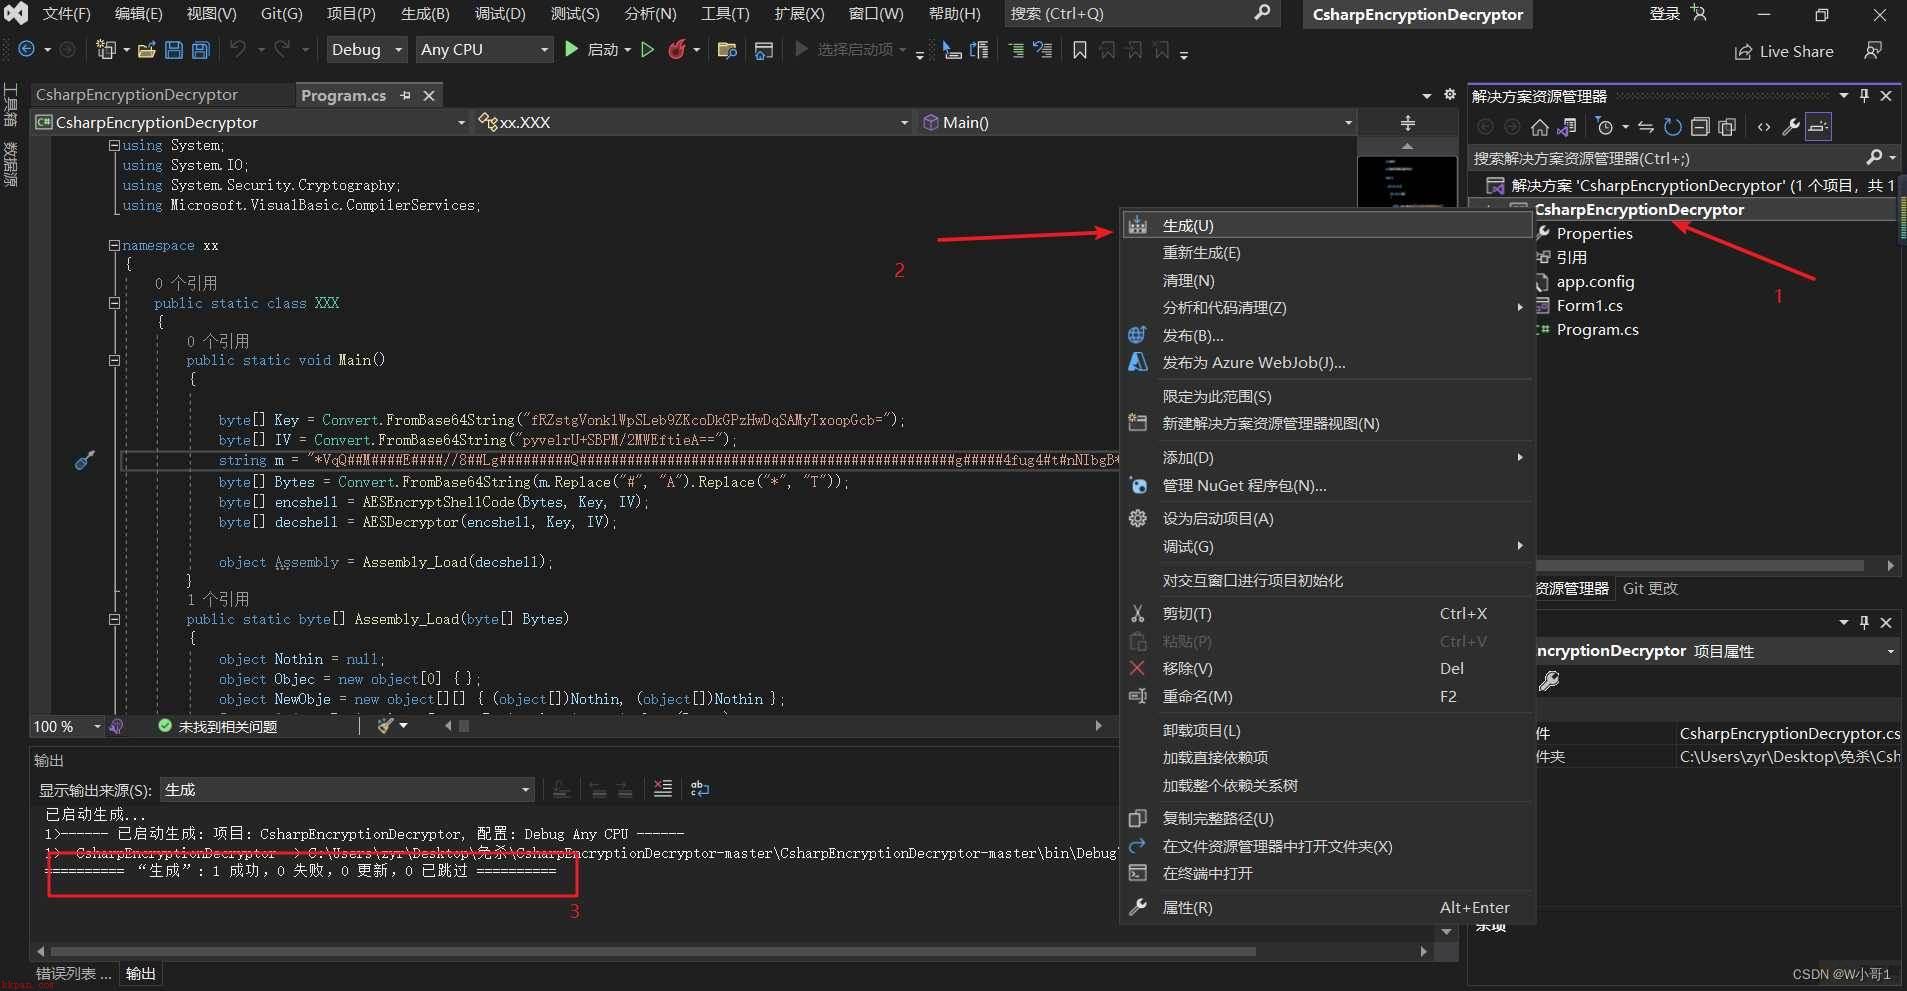Open the 错误列表 tab at the bottom
The width and height of the screenshot is (1907, 991).
(74, 973)
